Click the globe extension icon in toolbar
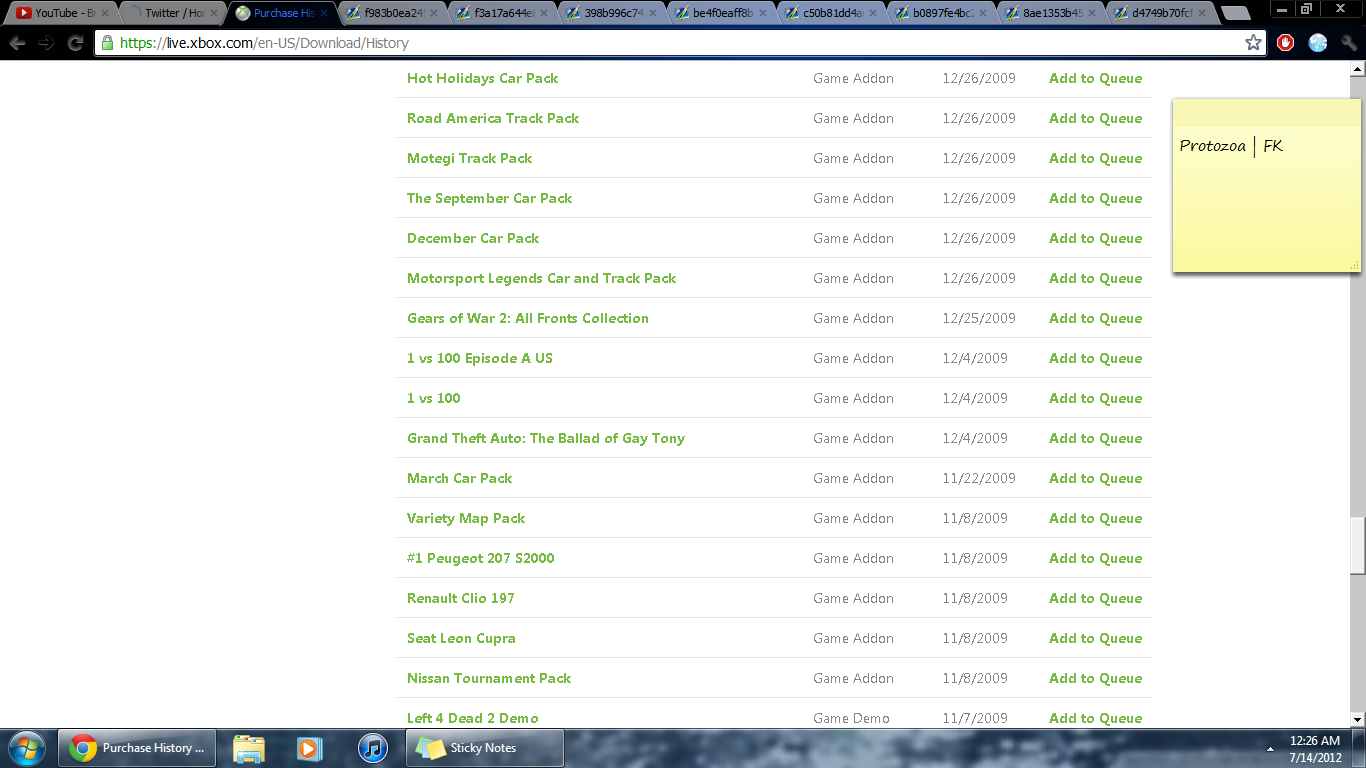 1318,43
